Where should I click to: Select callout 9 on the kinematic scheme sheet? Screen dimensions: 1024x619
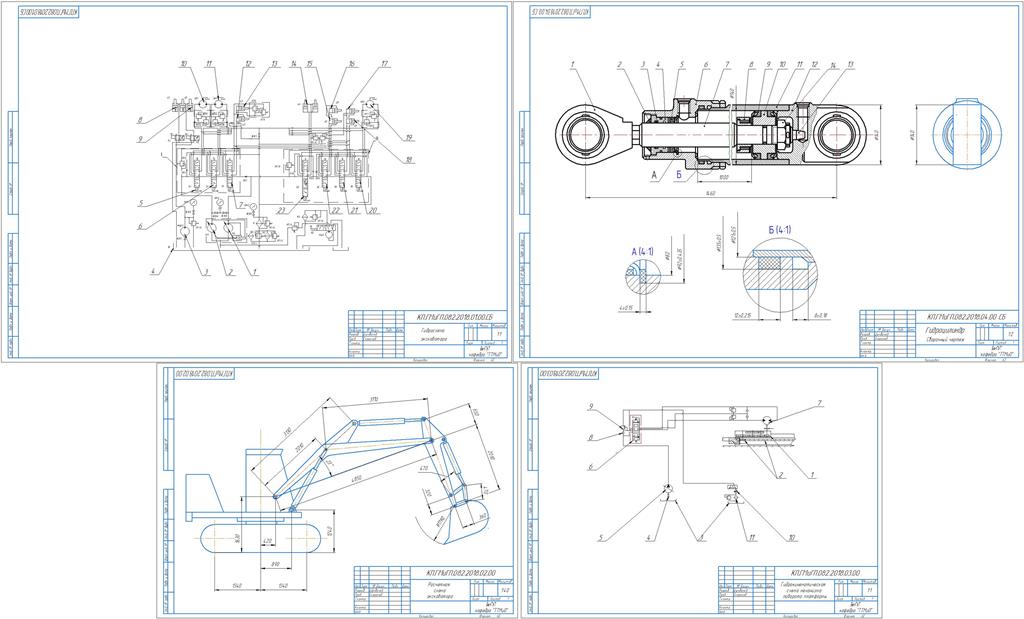(x=590, y=407)
